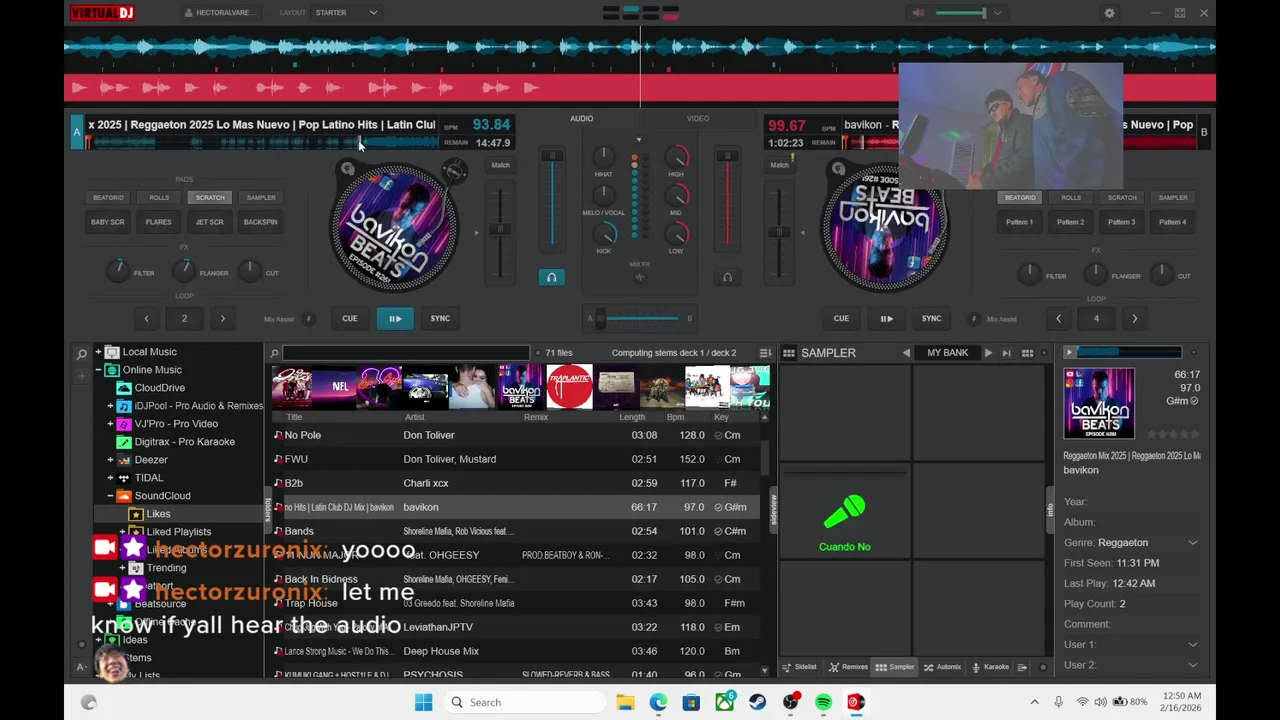Toggle right deck headphone cue

coord(727,277)
